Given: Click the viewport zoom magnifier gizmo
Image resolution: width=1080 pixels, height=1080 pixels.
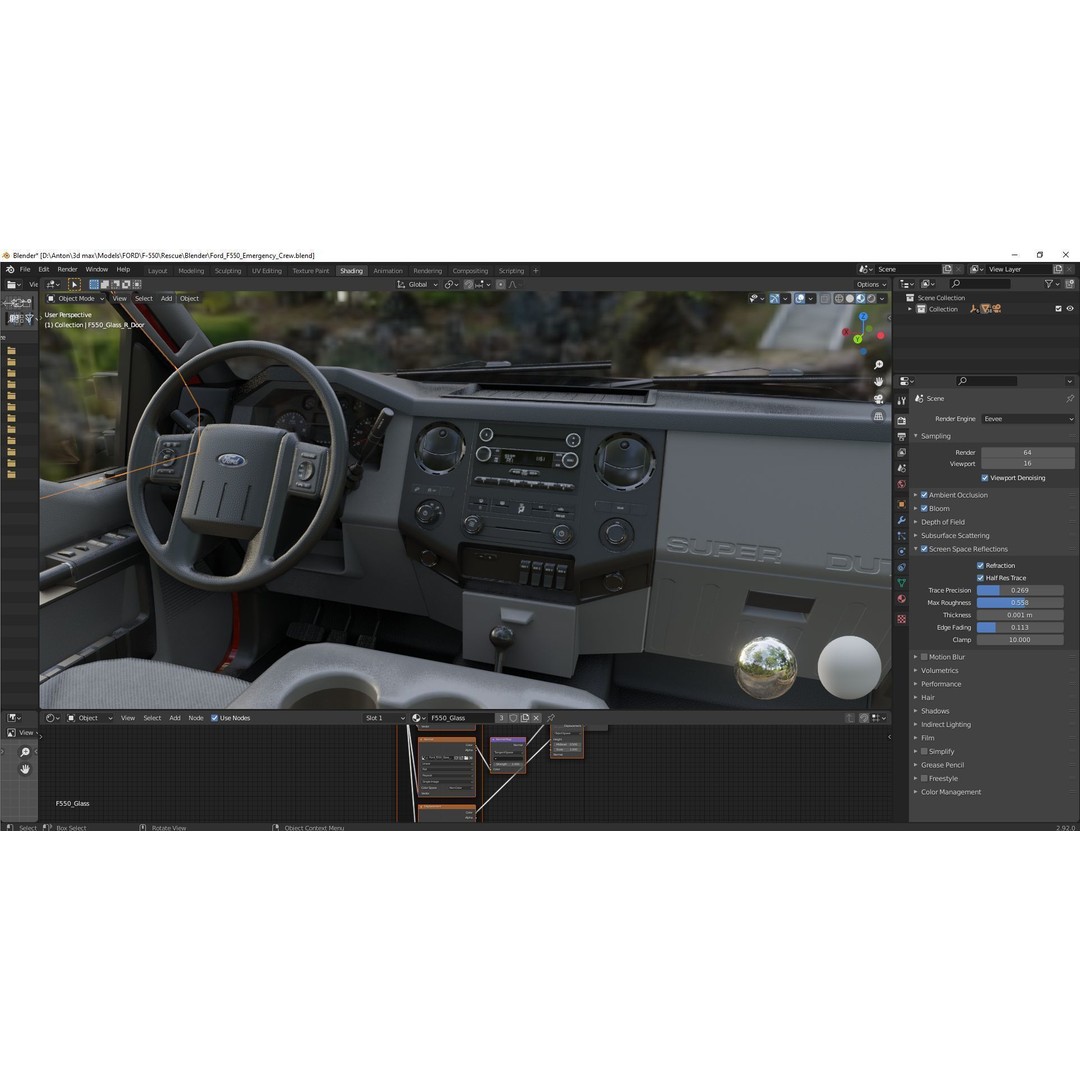Looking at the screenshot, I should (x=878, y=364).
